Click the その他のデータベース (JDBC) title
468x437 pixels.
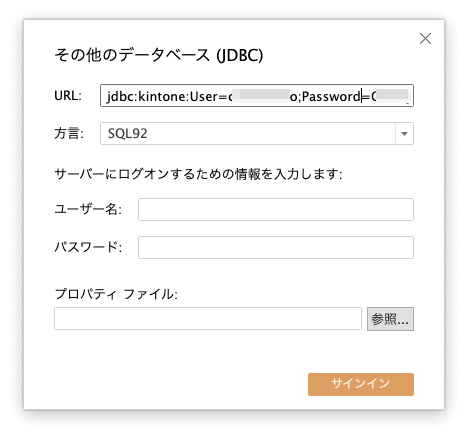click(x=159, y=55)
